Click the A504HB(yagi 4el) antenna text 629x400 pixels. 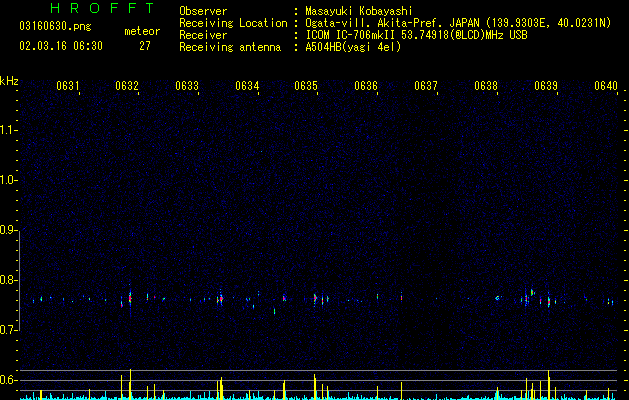353,47
